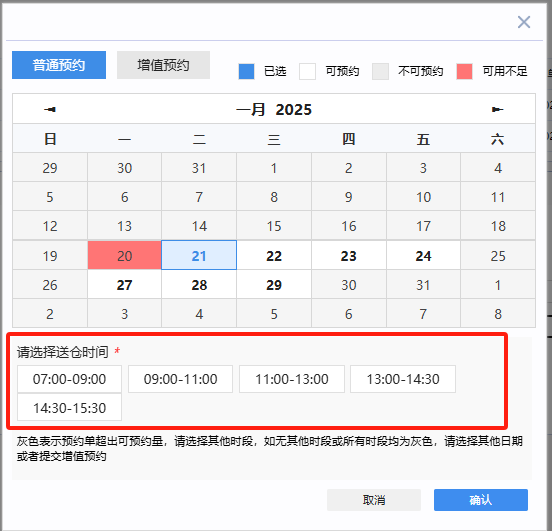Choose January 29 date cell
Image resolution: width=552 pixels, height=531 pixels.
pyautogui.click(x=274, y=285)
